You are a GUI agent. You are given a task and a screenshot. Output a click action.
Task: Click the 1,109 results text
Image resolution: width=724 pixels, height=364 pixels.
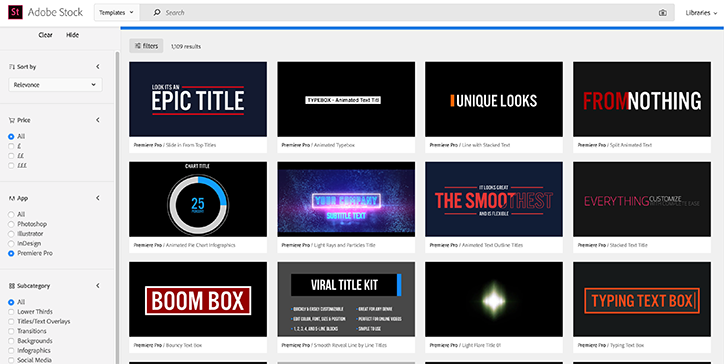(186, 47)
